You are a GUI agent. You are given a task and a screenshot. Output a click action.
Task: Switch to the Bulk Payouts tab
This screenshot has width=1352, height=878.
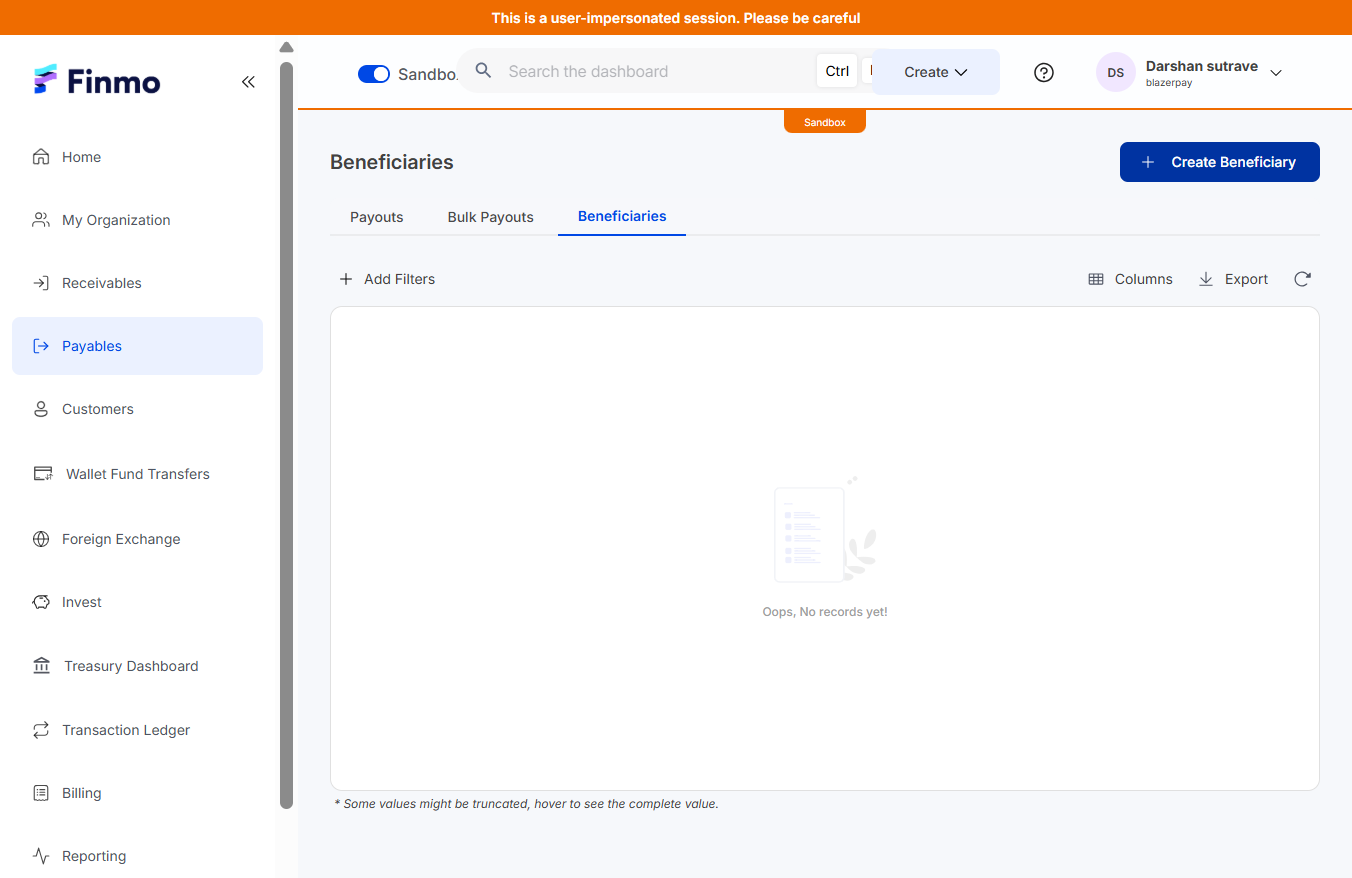click(x=491, y=217)
